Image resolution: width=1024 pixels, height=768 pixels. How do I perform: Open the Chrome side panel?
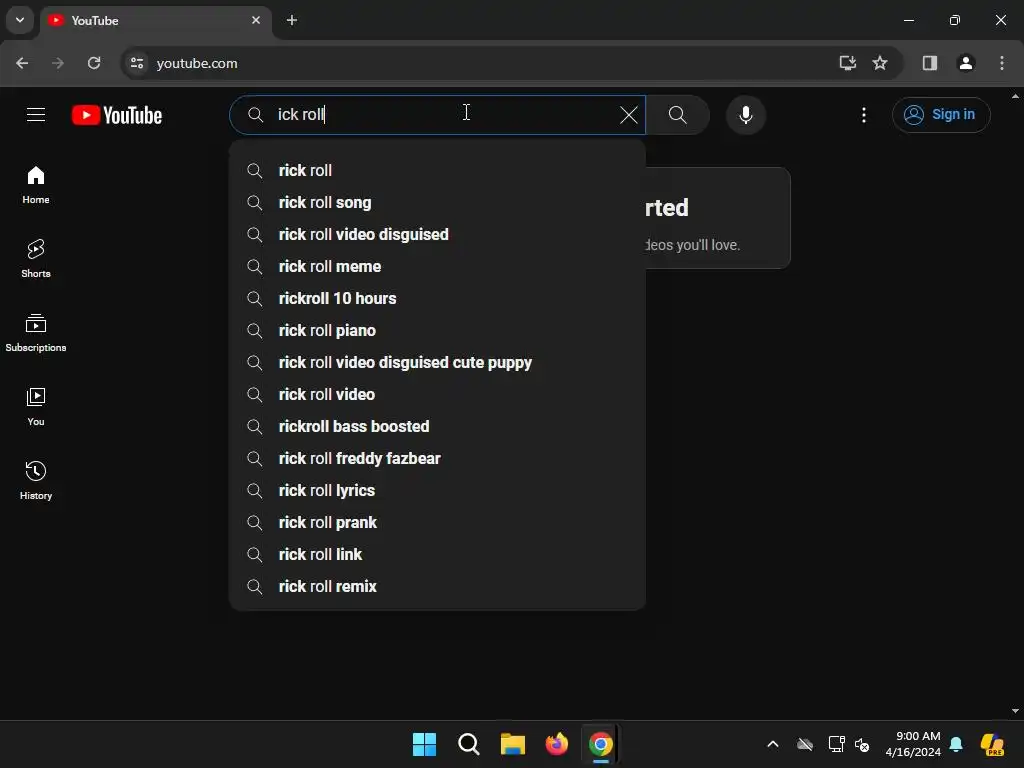(x=929, y=63)
